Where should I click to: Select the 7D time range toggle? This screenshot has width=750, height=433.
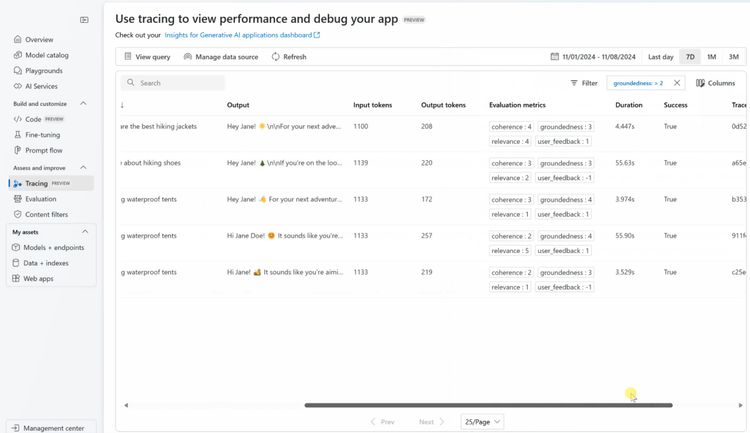tap(690, 56)
